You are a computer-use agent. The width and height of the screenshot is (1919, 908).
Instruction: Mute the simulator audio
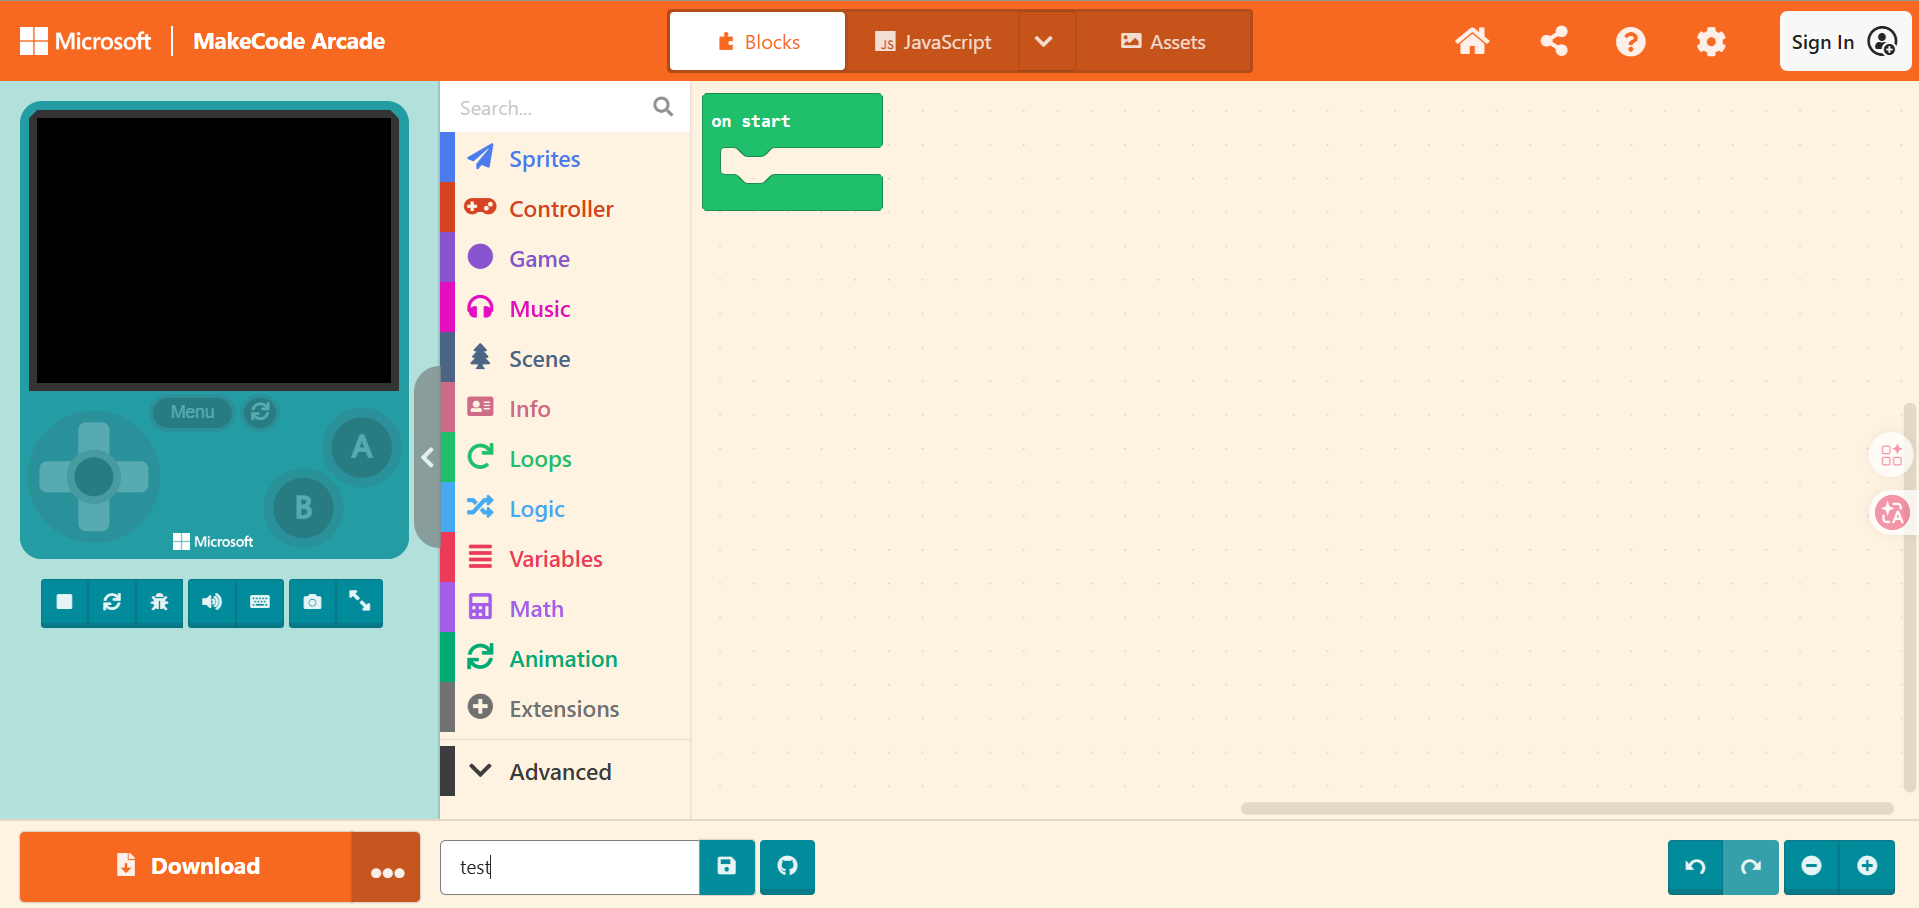click(212, 602)
